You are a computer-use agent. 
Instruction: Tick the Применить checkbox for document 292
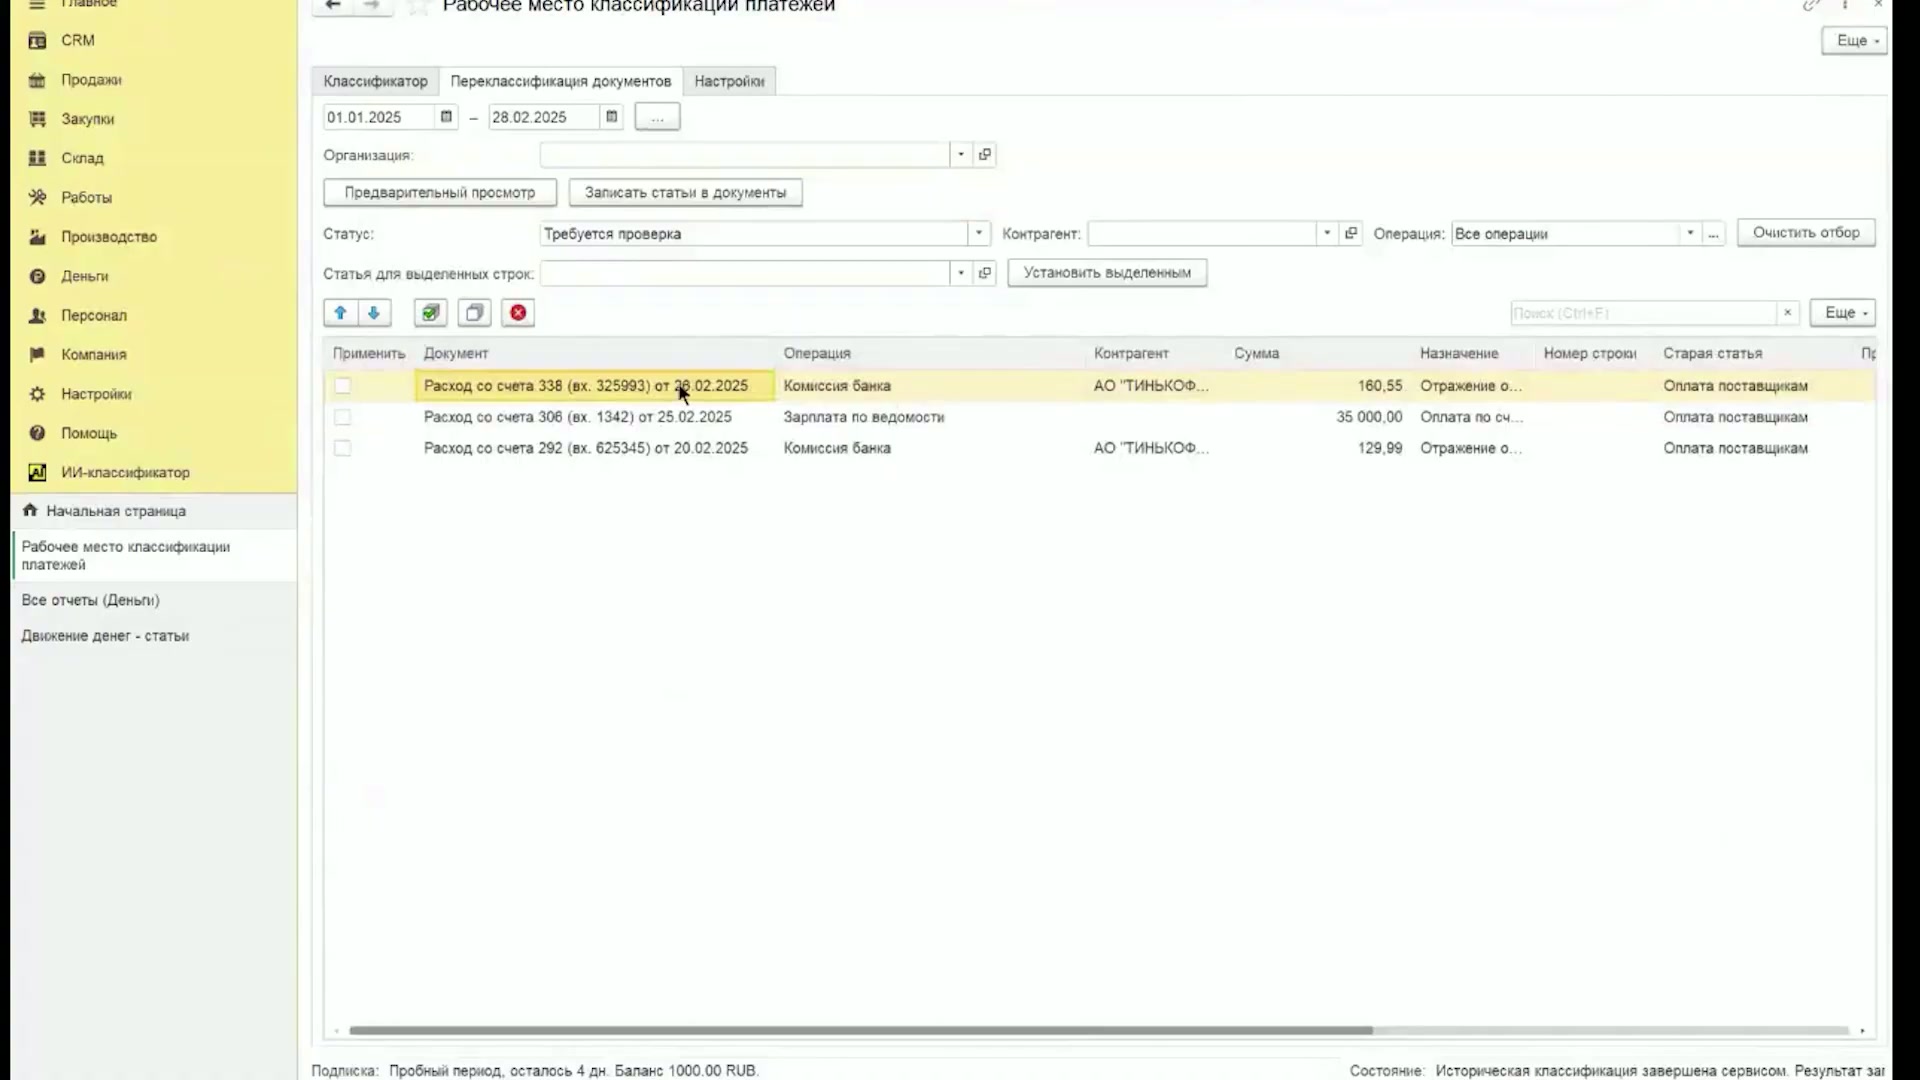click(343, 448)
